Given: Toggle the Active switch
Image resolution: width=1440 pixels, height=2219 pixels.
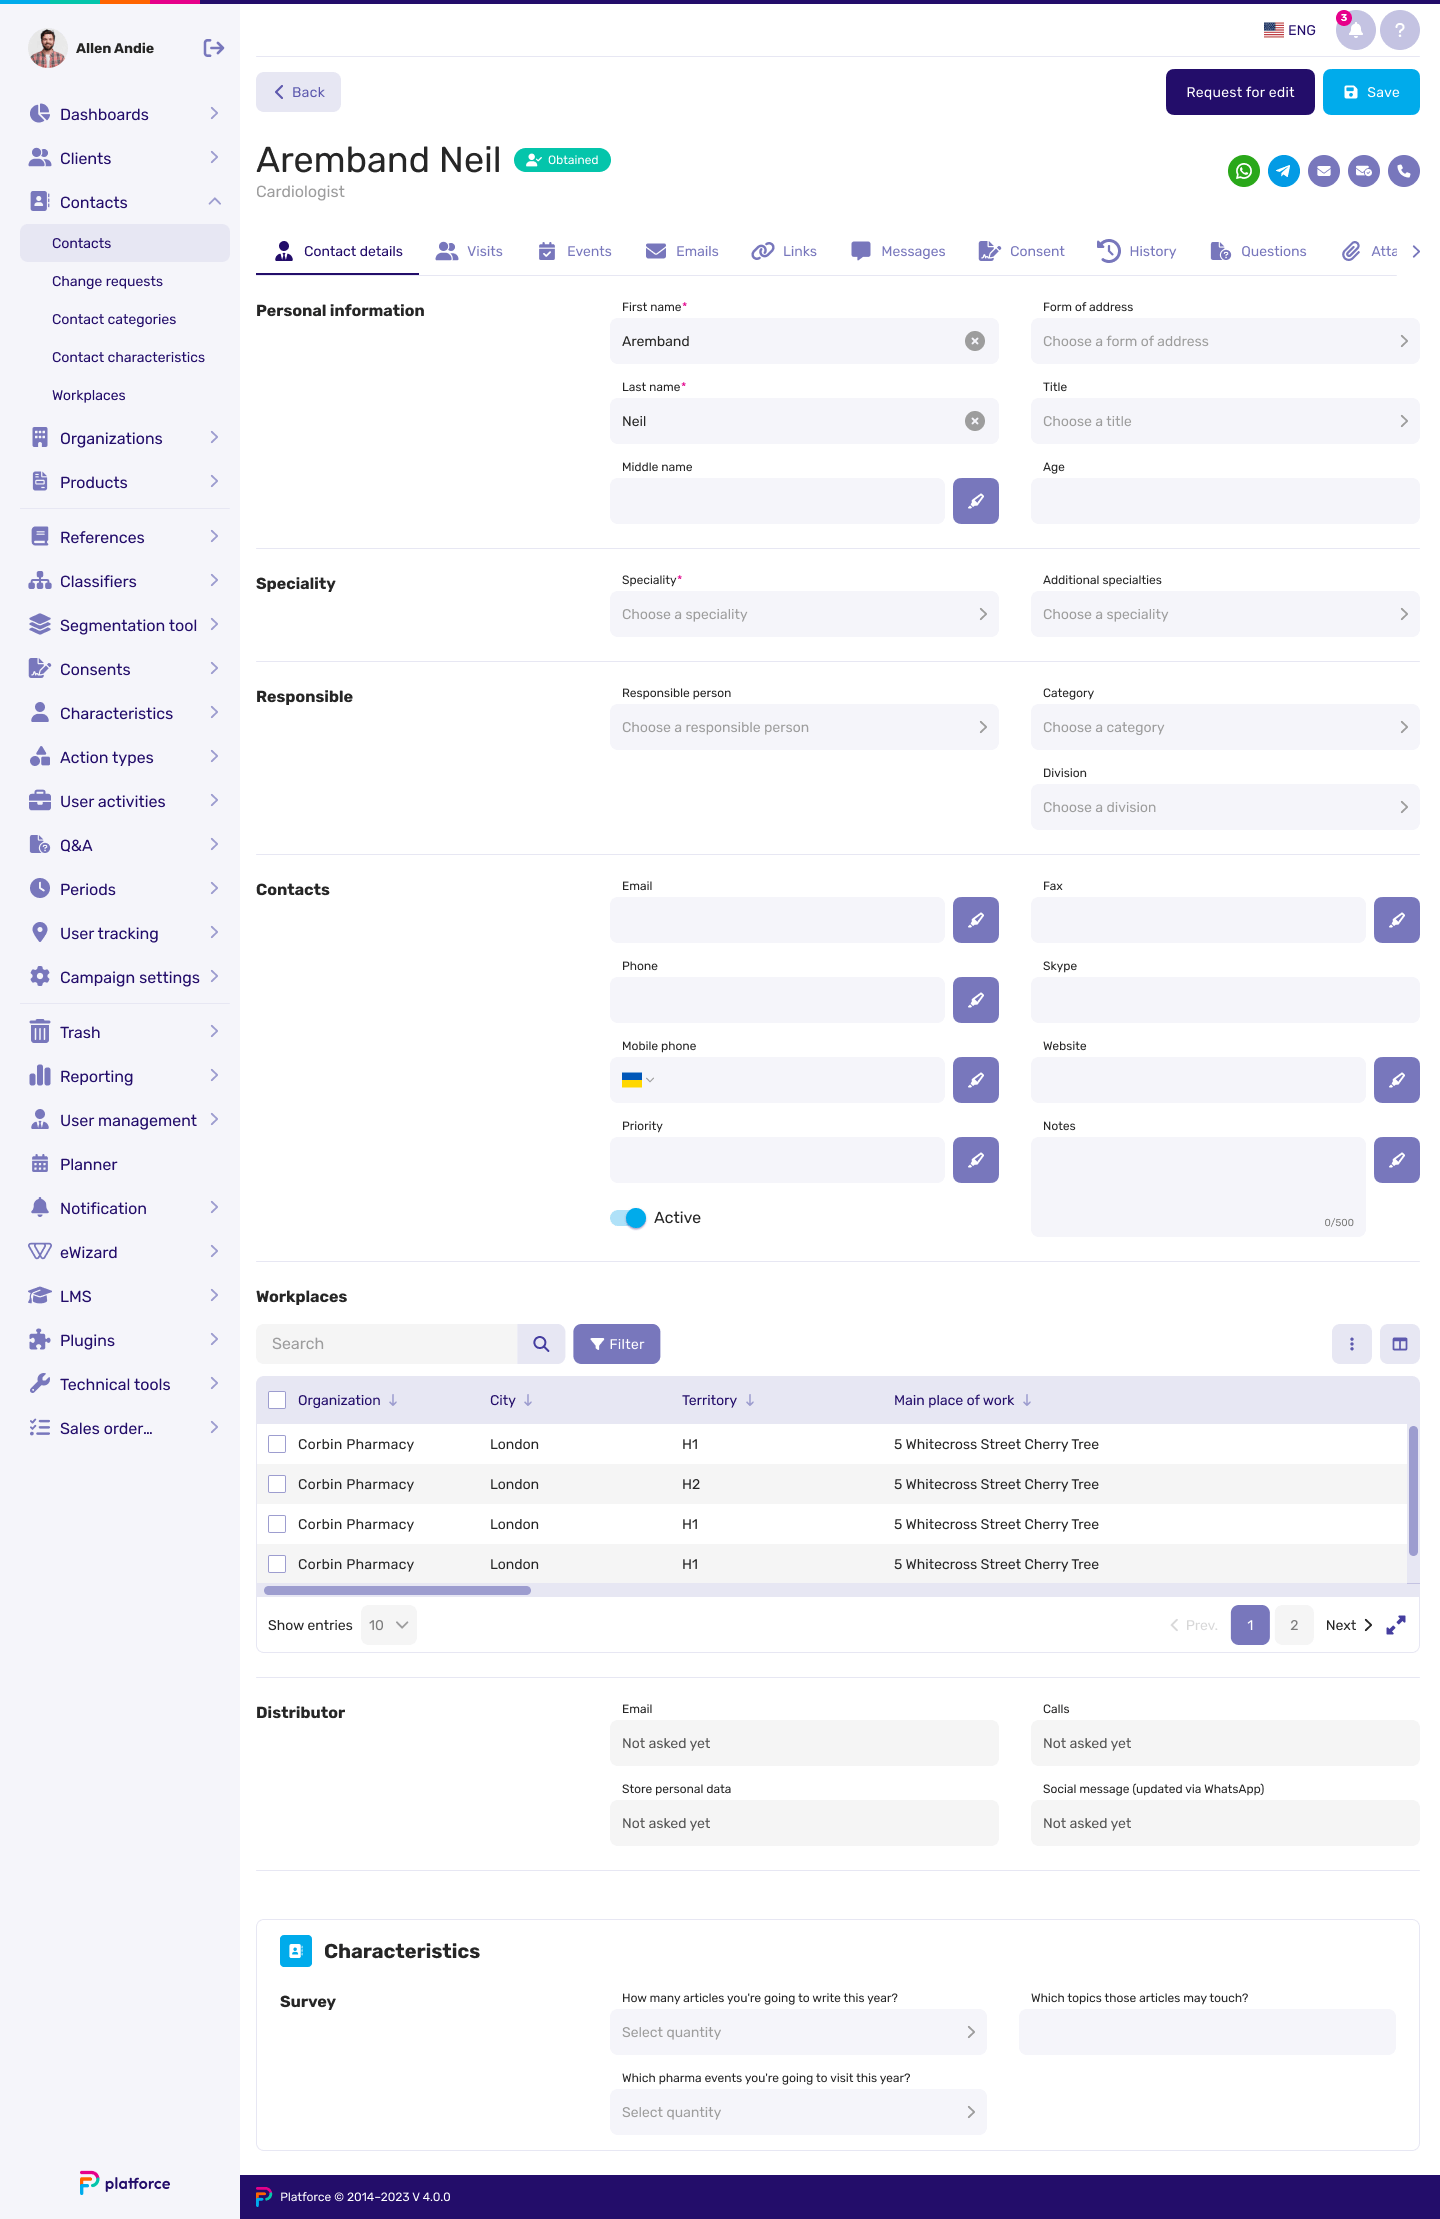Looking at the screenshot, I should 628,1218.
